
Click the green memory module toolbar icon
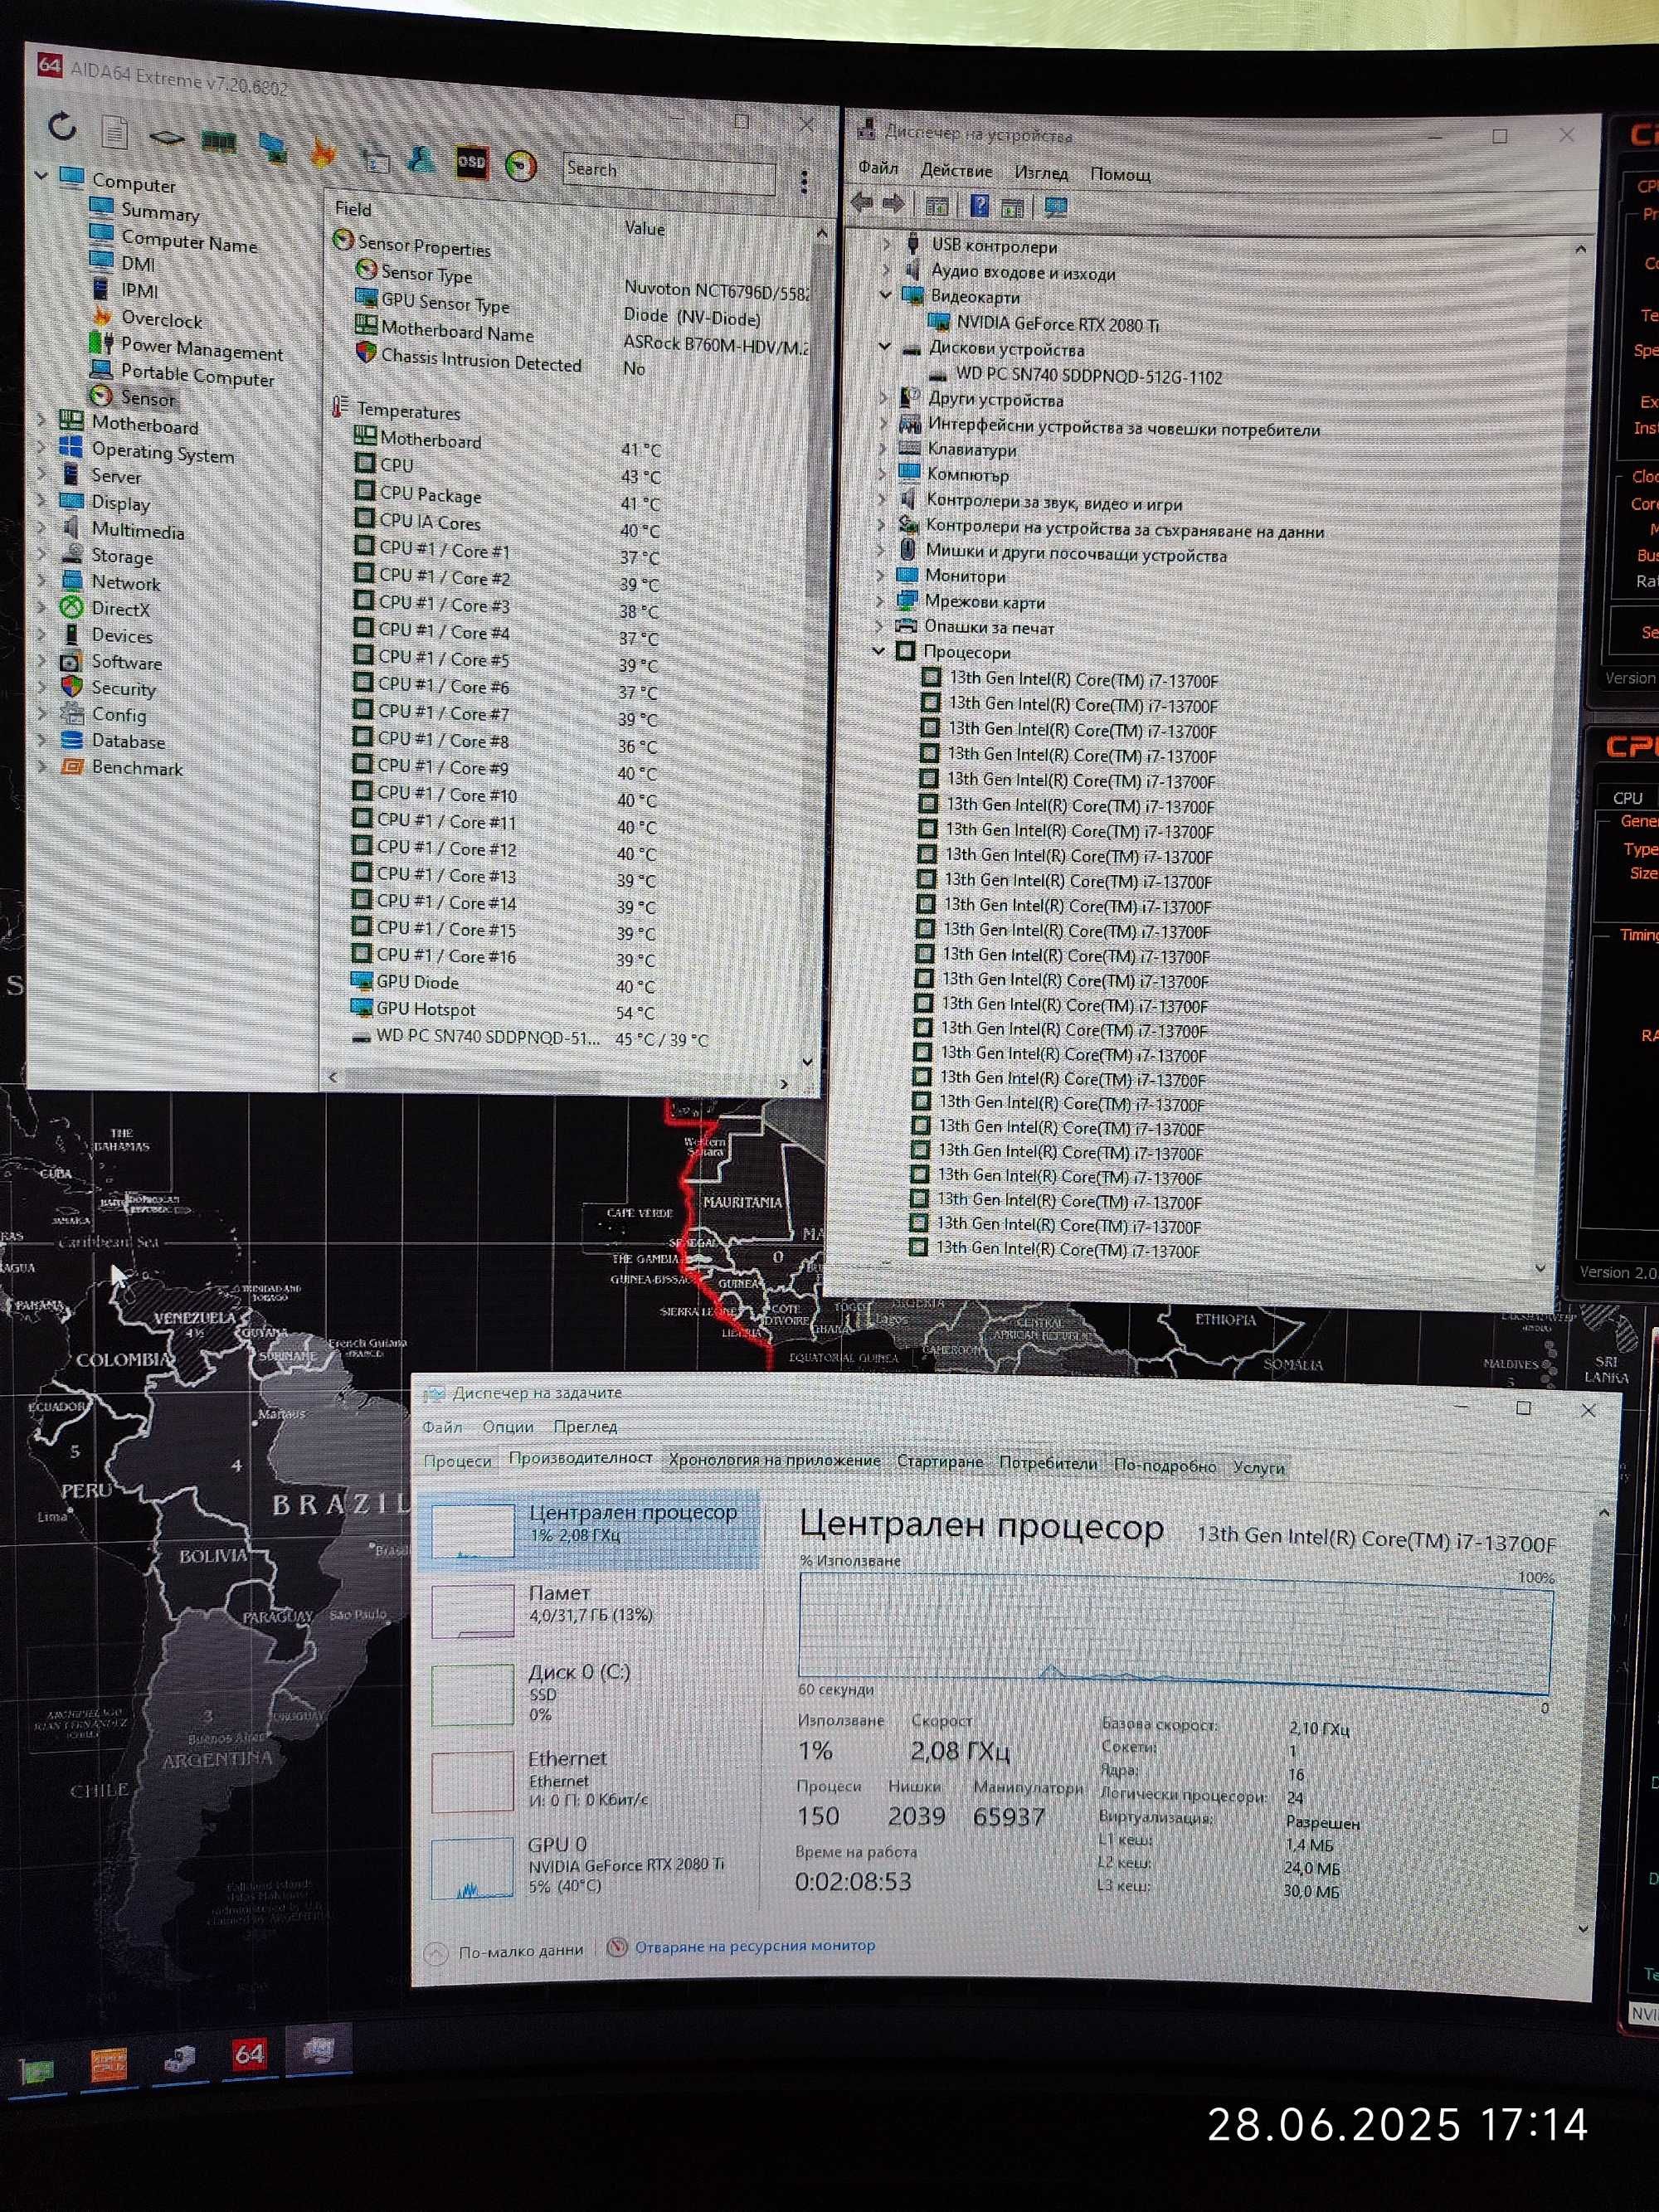pos(218,142)
